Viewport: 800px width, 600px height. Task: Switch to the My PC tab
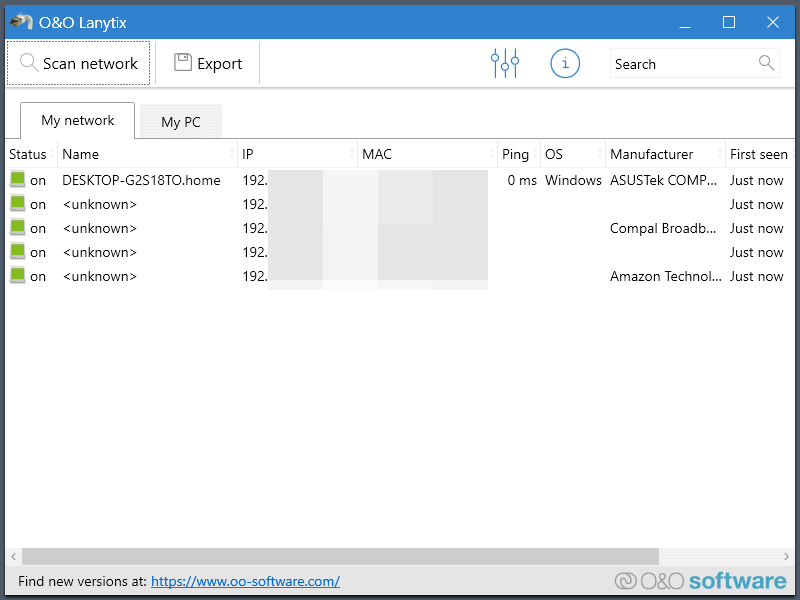(181, 122)
